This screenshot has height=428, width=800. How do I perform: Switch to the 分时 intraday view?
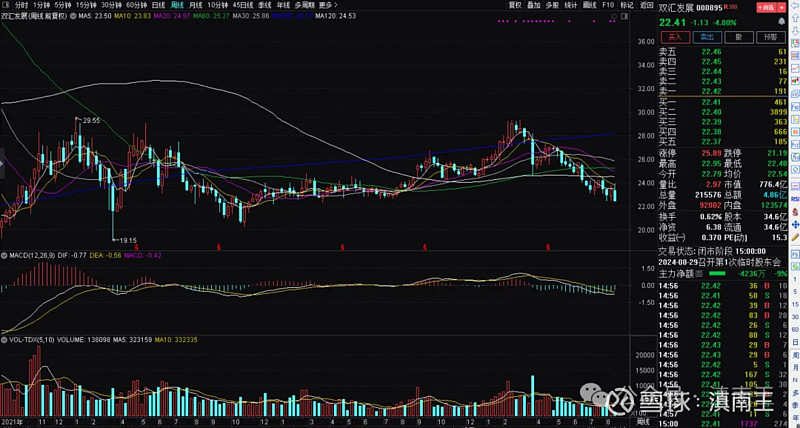coord(21,5)
